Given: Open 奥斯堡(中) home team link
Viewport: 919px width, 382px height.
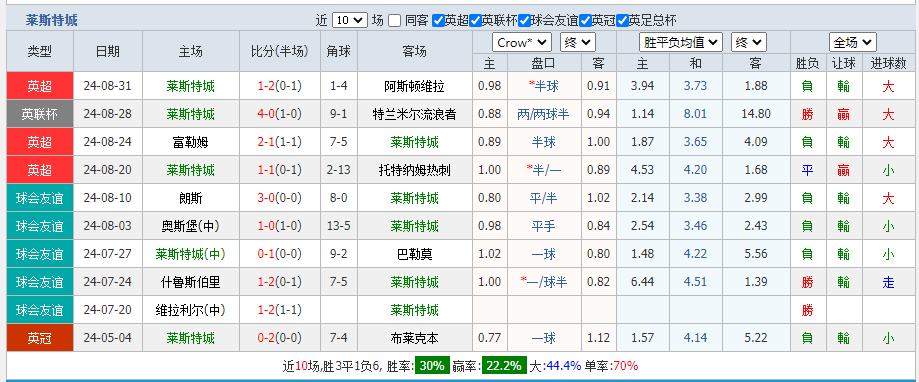Looking at the screenshot, I should [190, 226].
